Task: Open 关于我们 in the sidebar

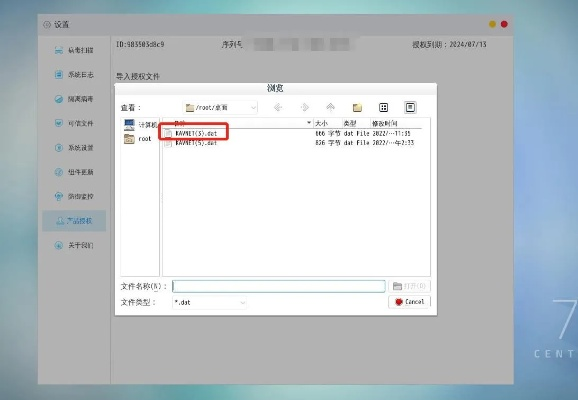Action: (74, 245)
